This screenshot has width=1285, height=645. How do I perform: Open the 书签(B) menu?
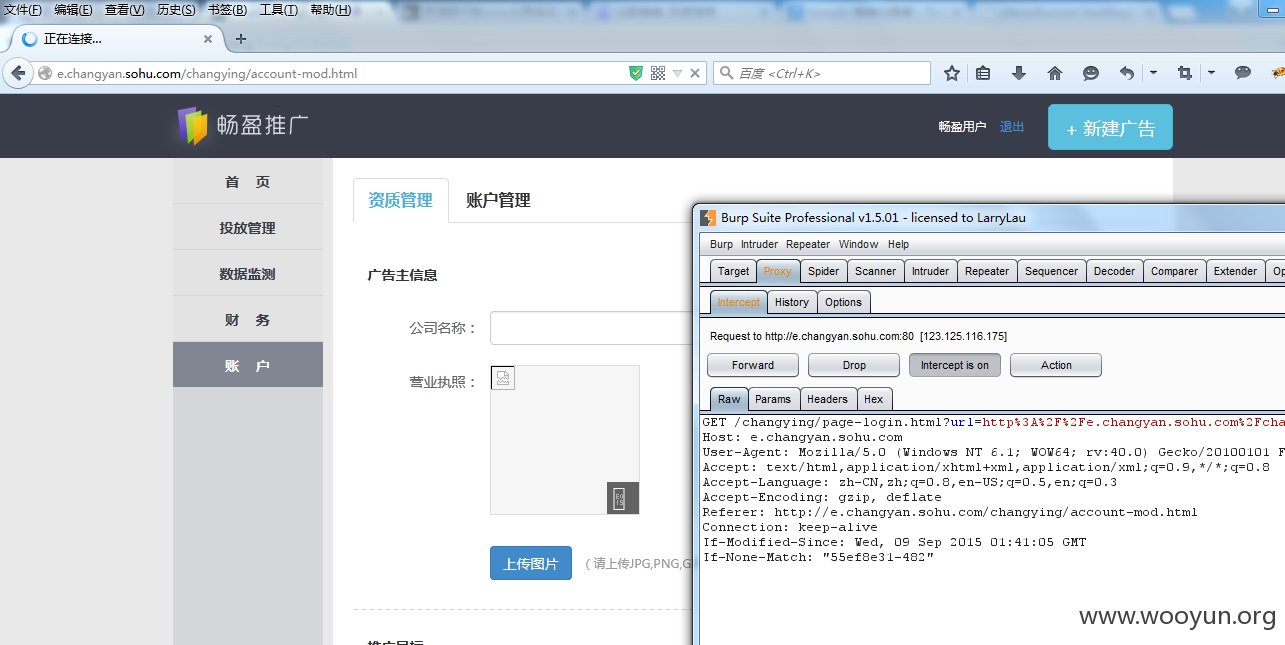point(227,10)
